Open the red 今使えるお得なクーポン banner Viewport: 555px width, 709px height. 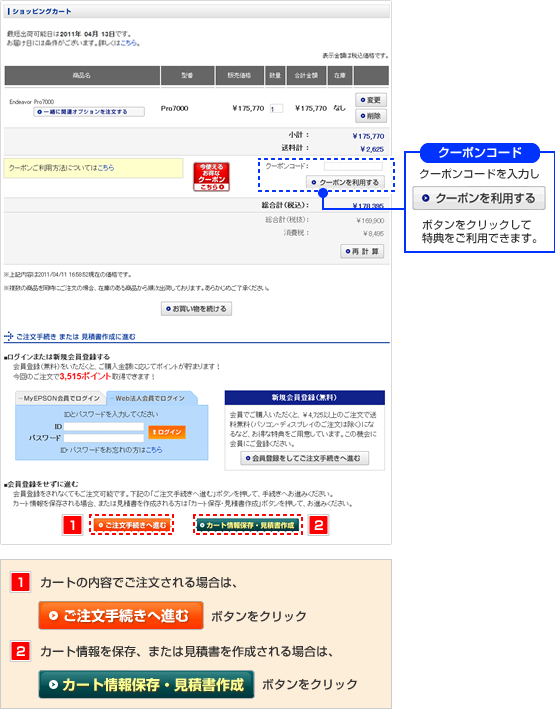[x=211, y=176]
